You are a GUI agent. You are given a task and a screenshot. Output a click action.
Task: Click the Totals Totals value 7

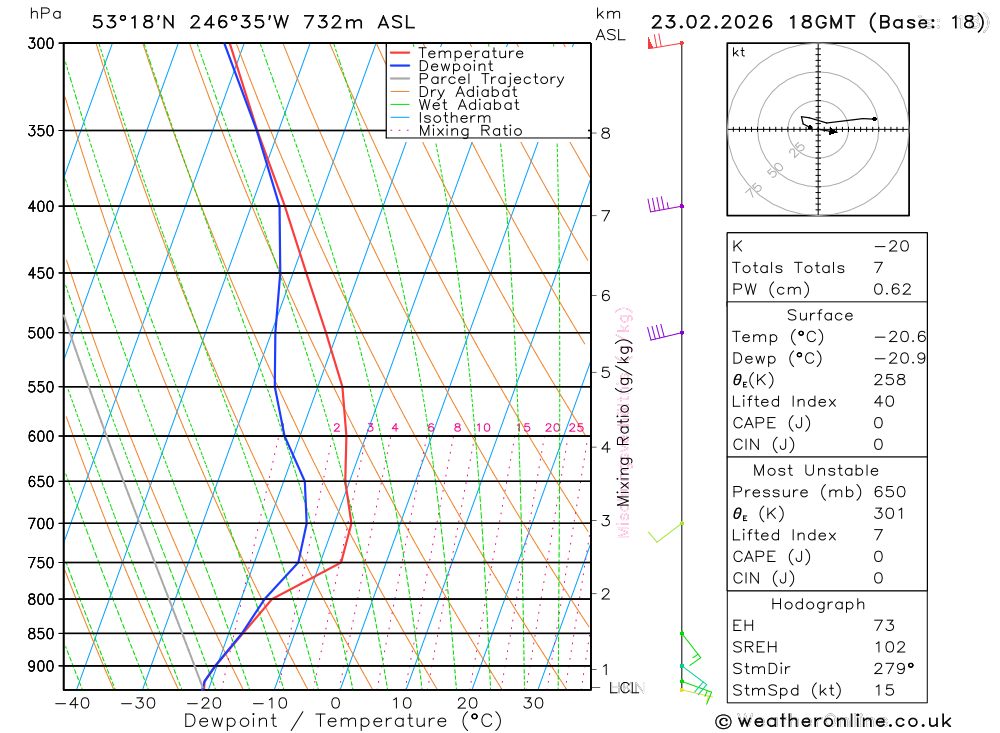pyautogui.click(x=879, y=268)
